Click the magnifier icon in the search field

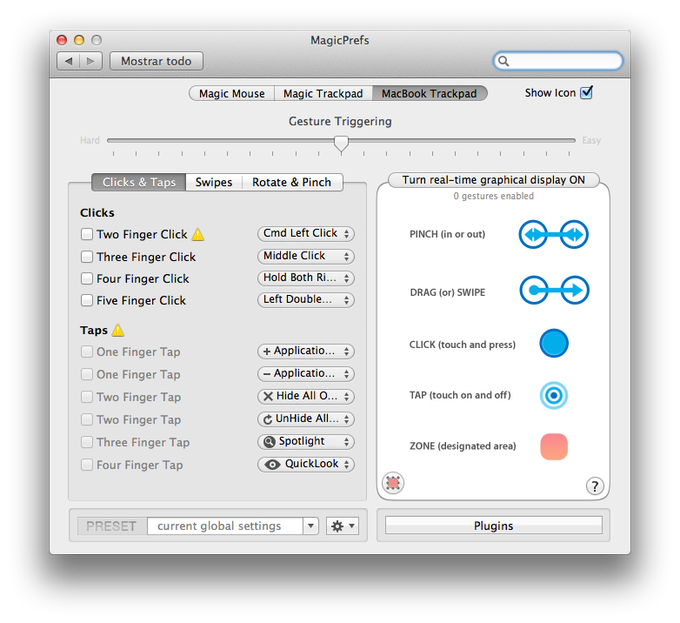pyautogui.click(x=503, y=61)
